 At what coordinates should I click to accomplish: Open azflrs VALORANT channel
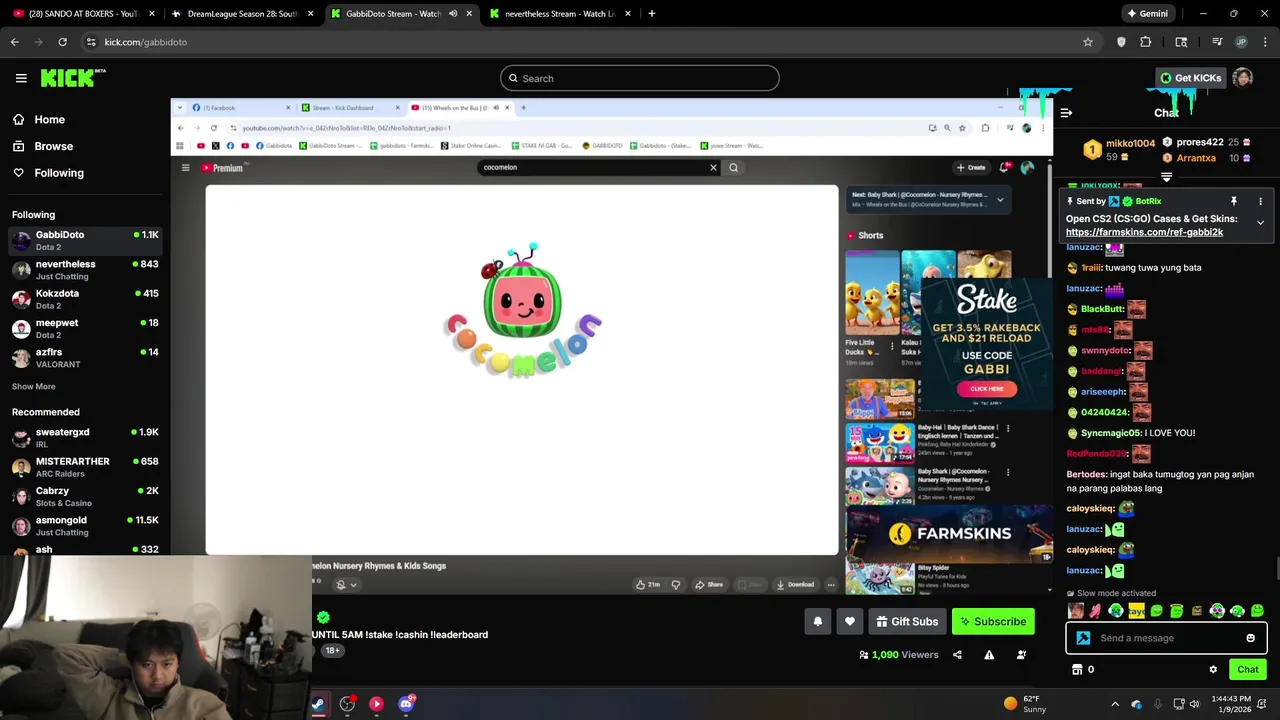point(85,358)
